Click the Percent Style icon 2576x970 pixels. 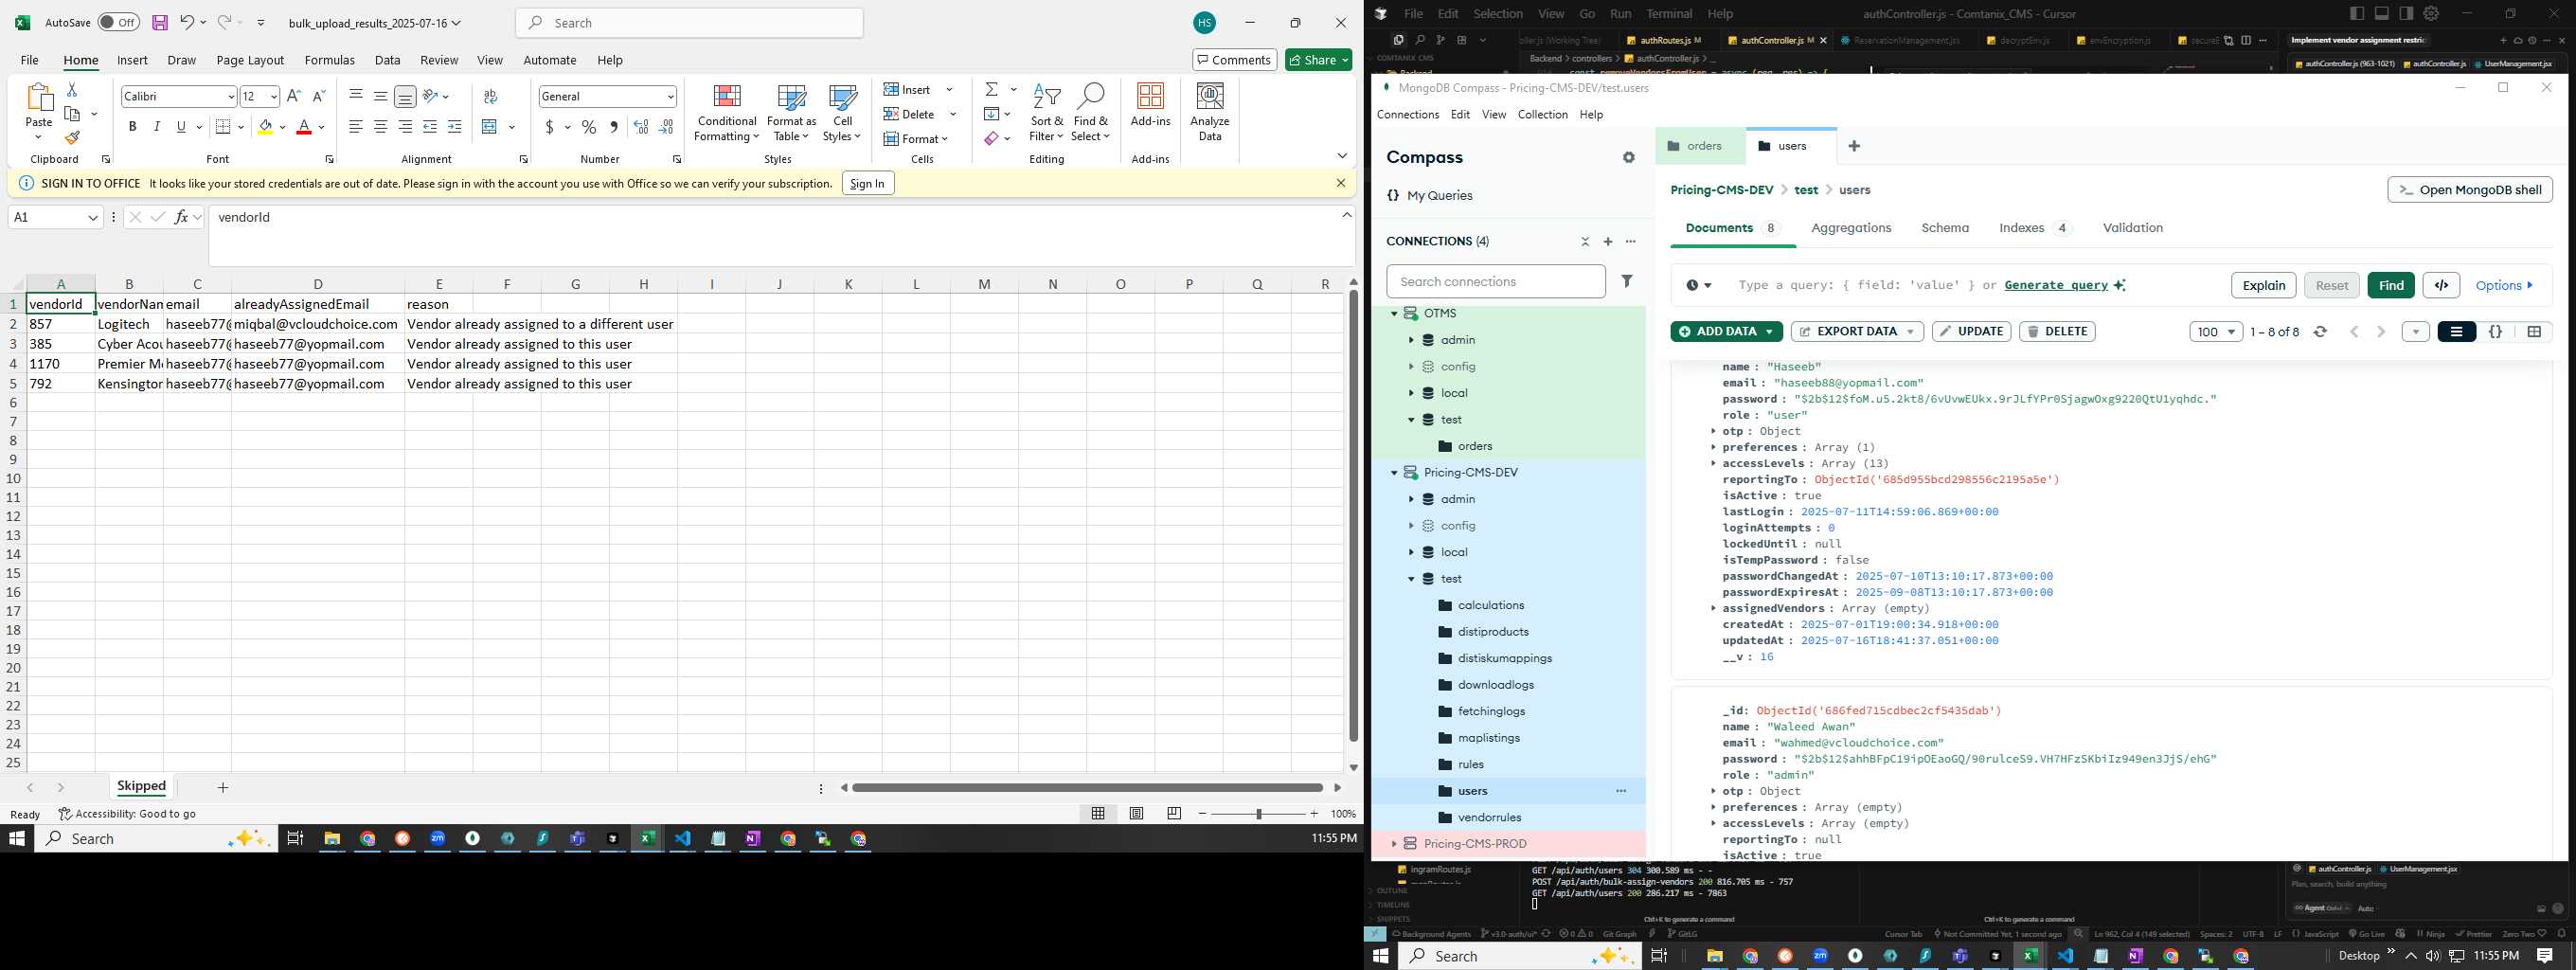click(x=589, y=127)
